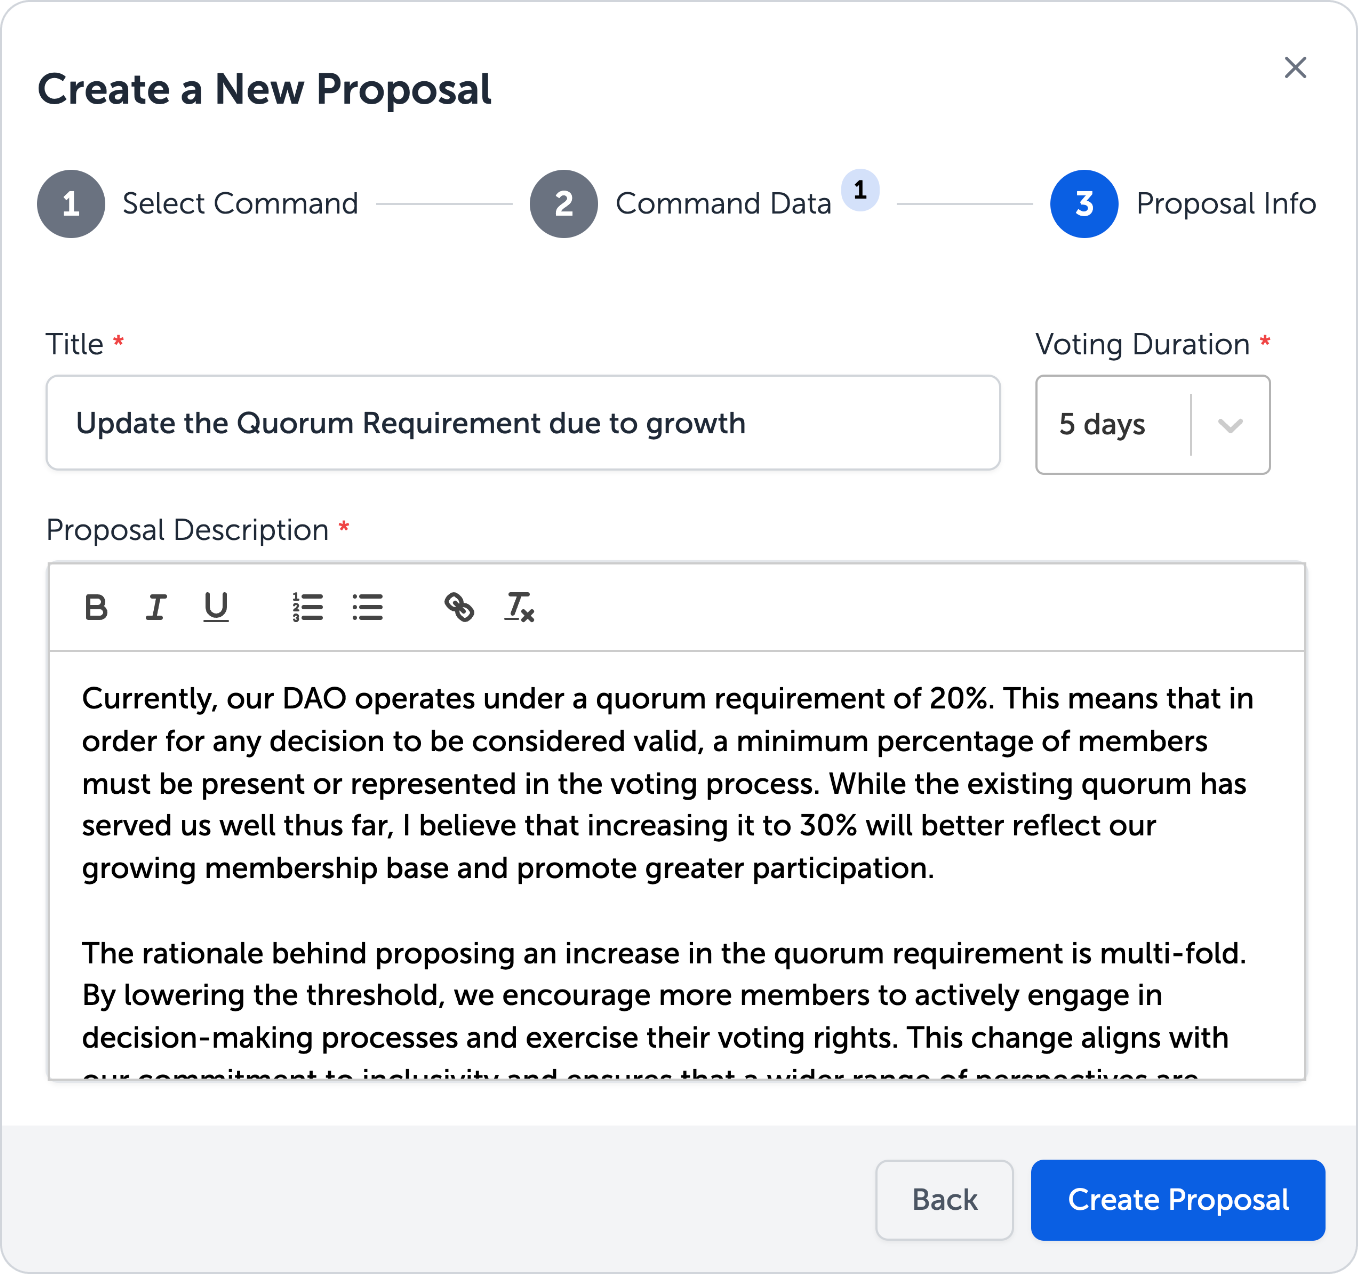Click the step 1 number circle

pos(71,204)
